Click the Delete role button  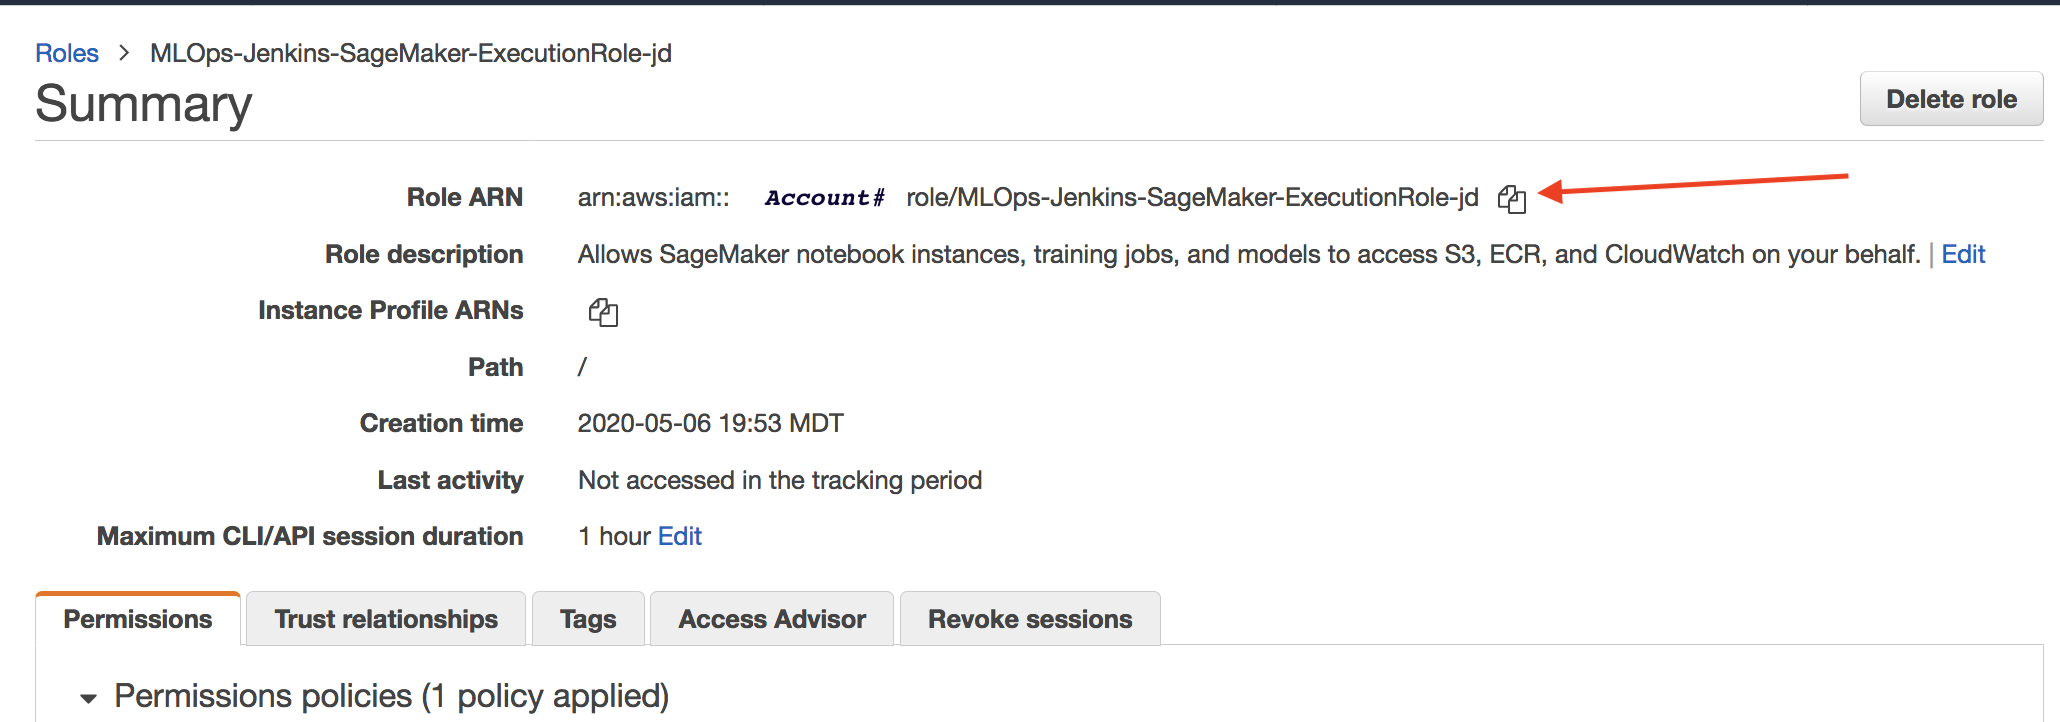tap(1951, 99)
